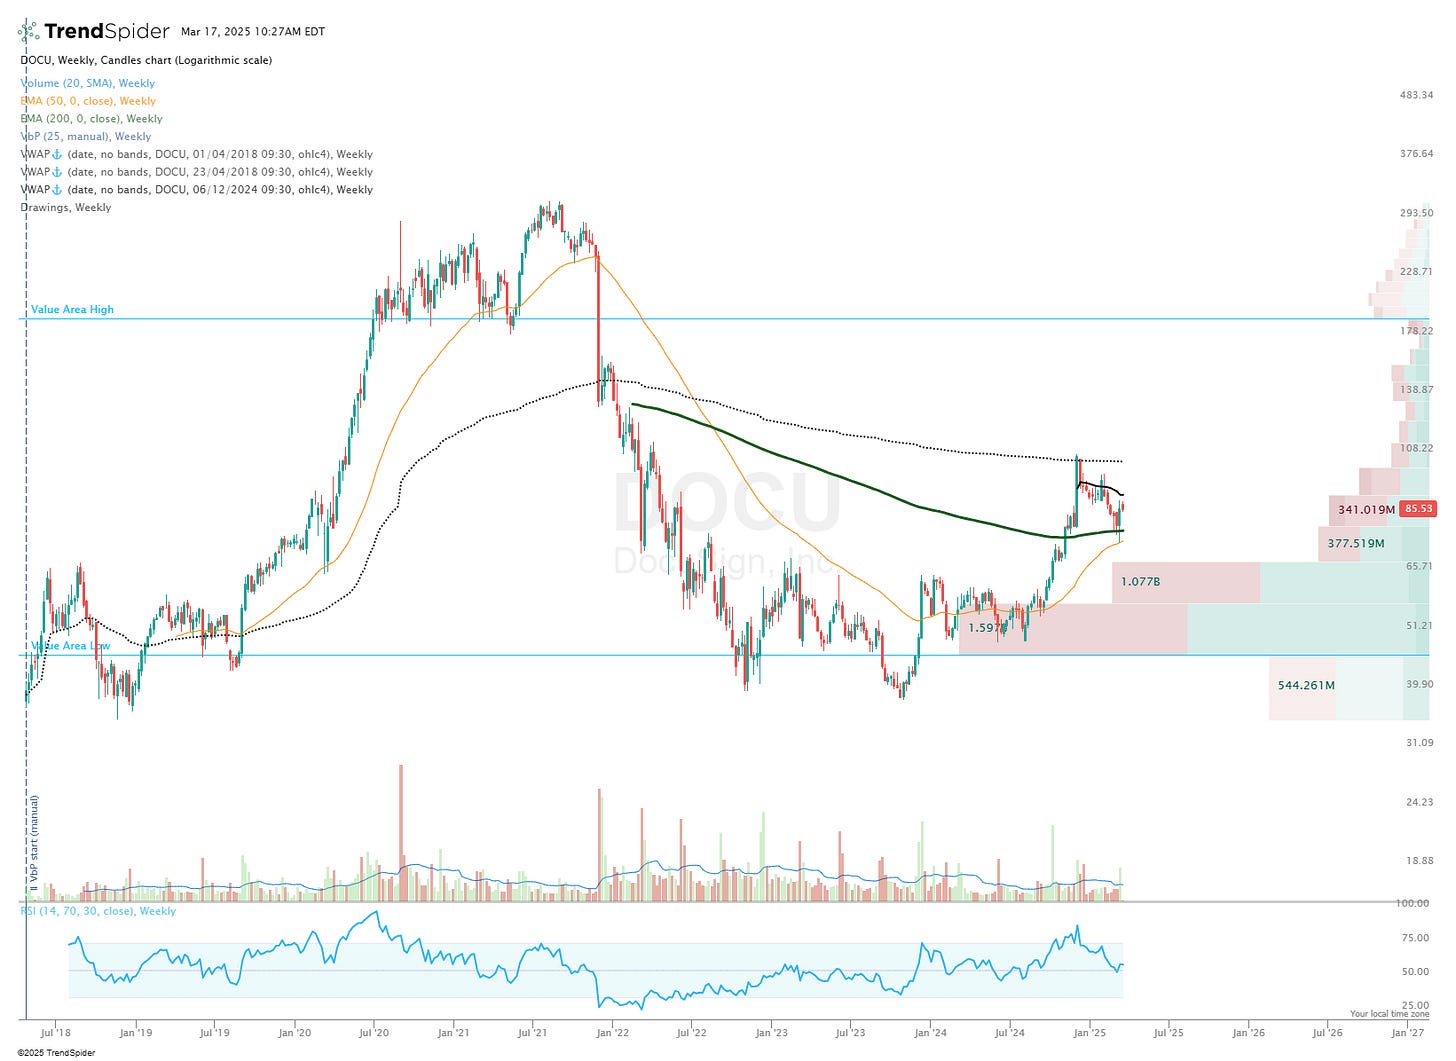Click the RSI 100.00 axis label
1456x1061 pixels.
tap(1413, 903)
